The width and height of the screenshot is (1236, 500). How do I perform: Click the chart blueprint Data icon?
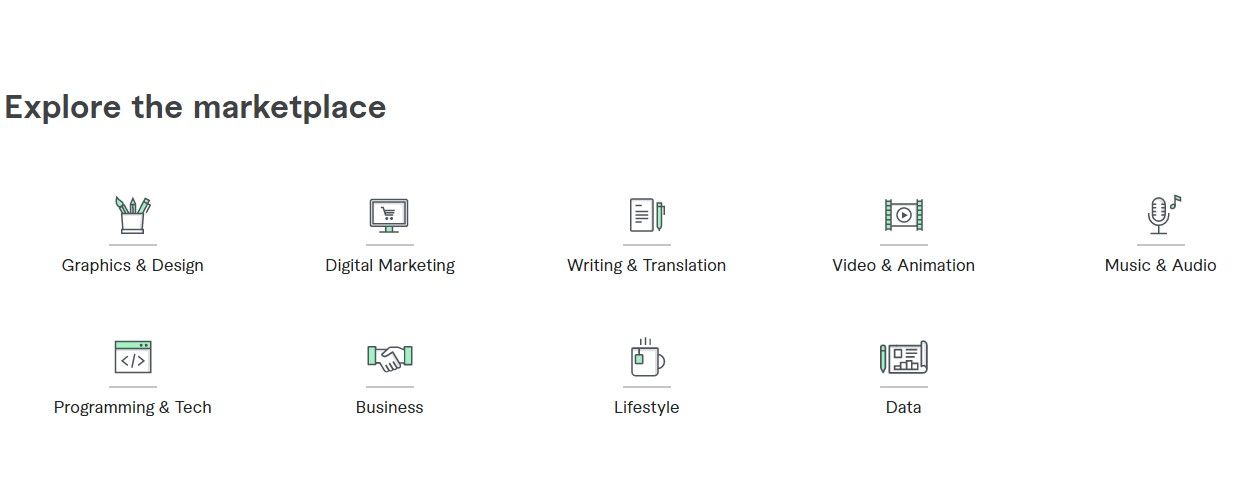903,357
